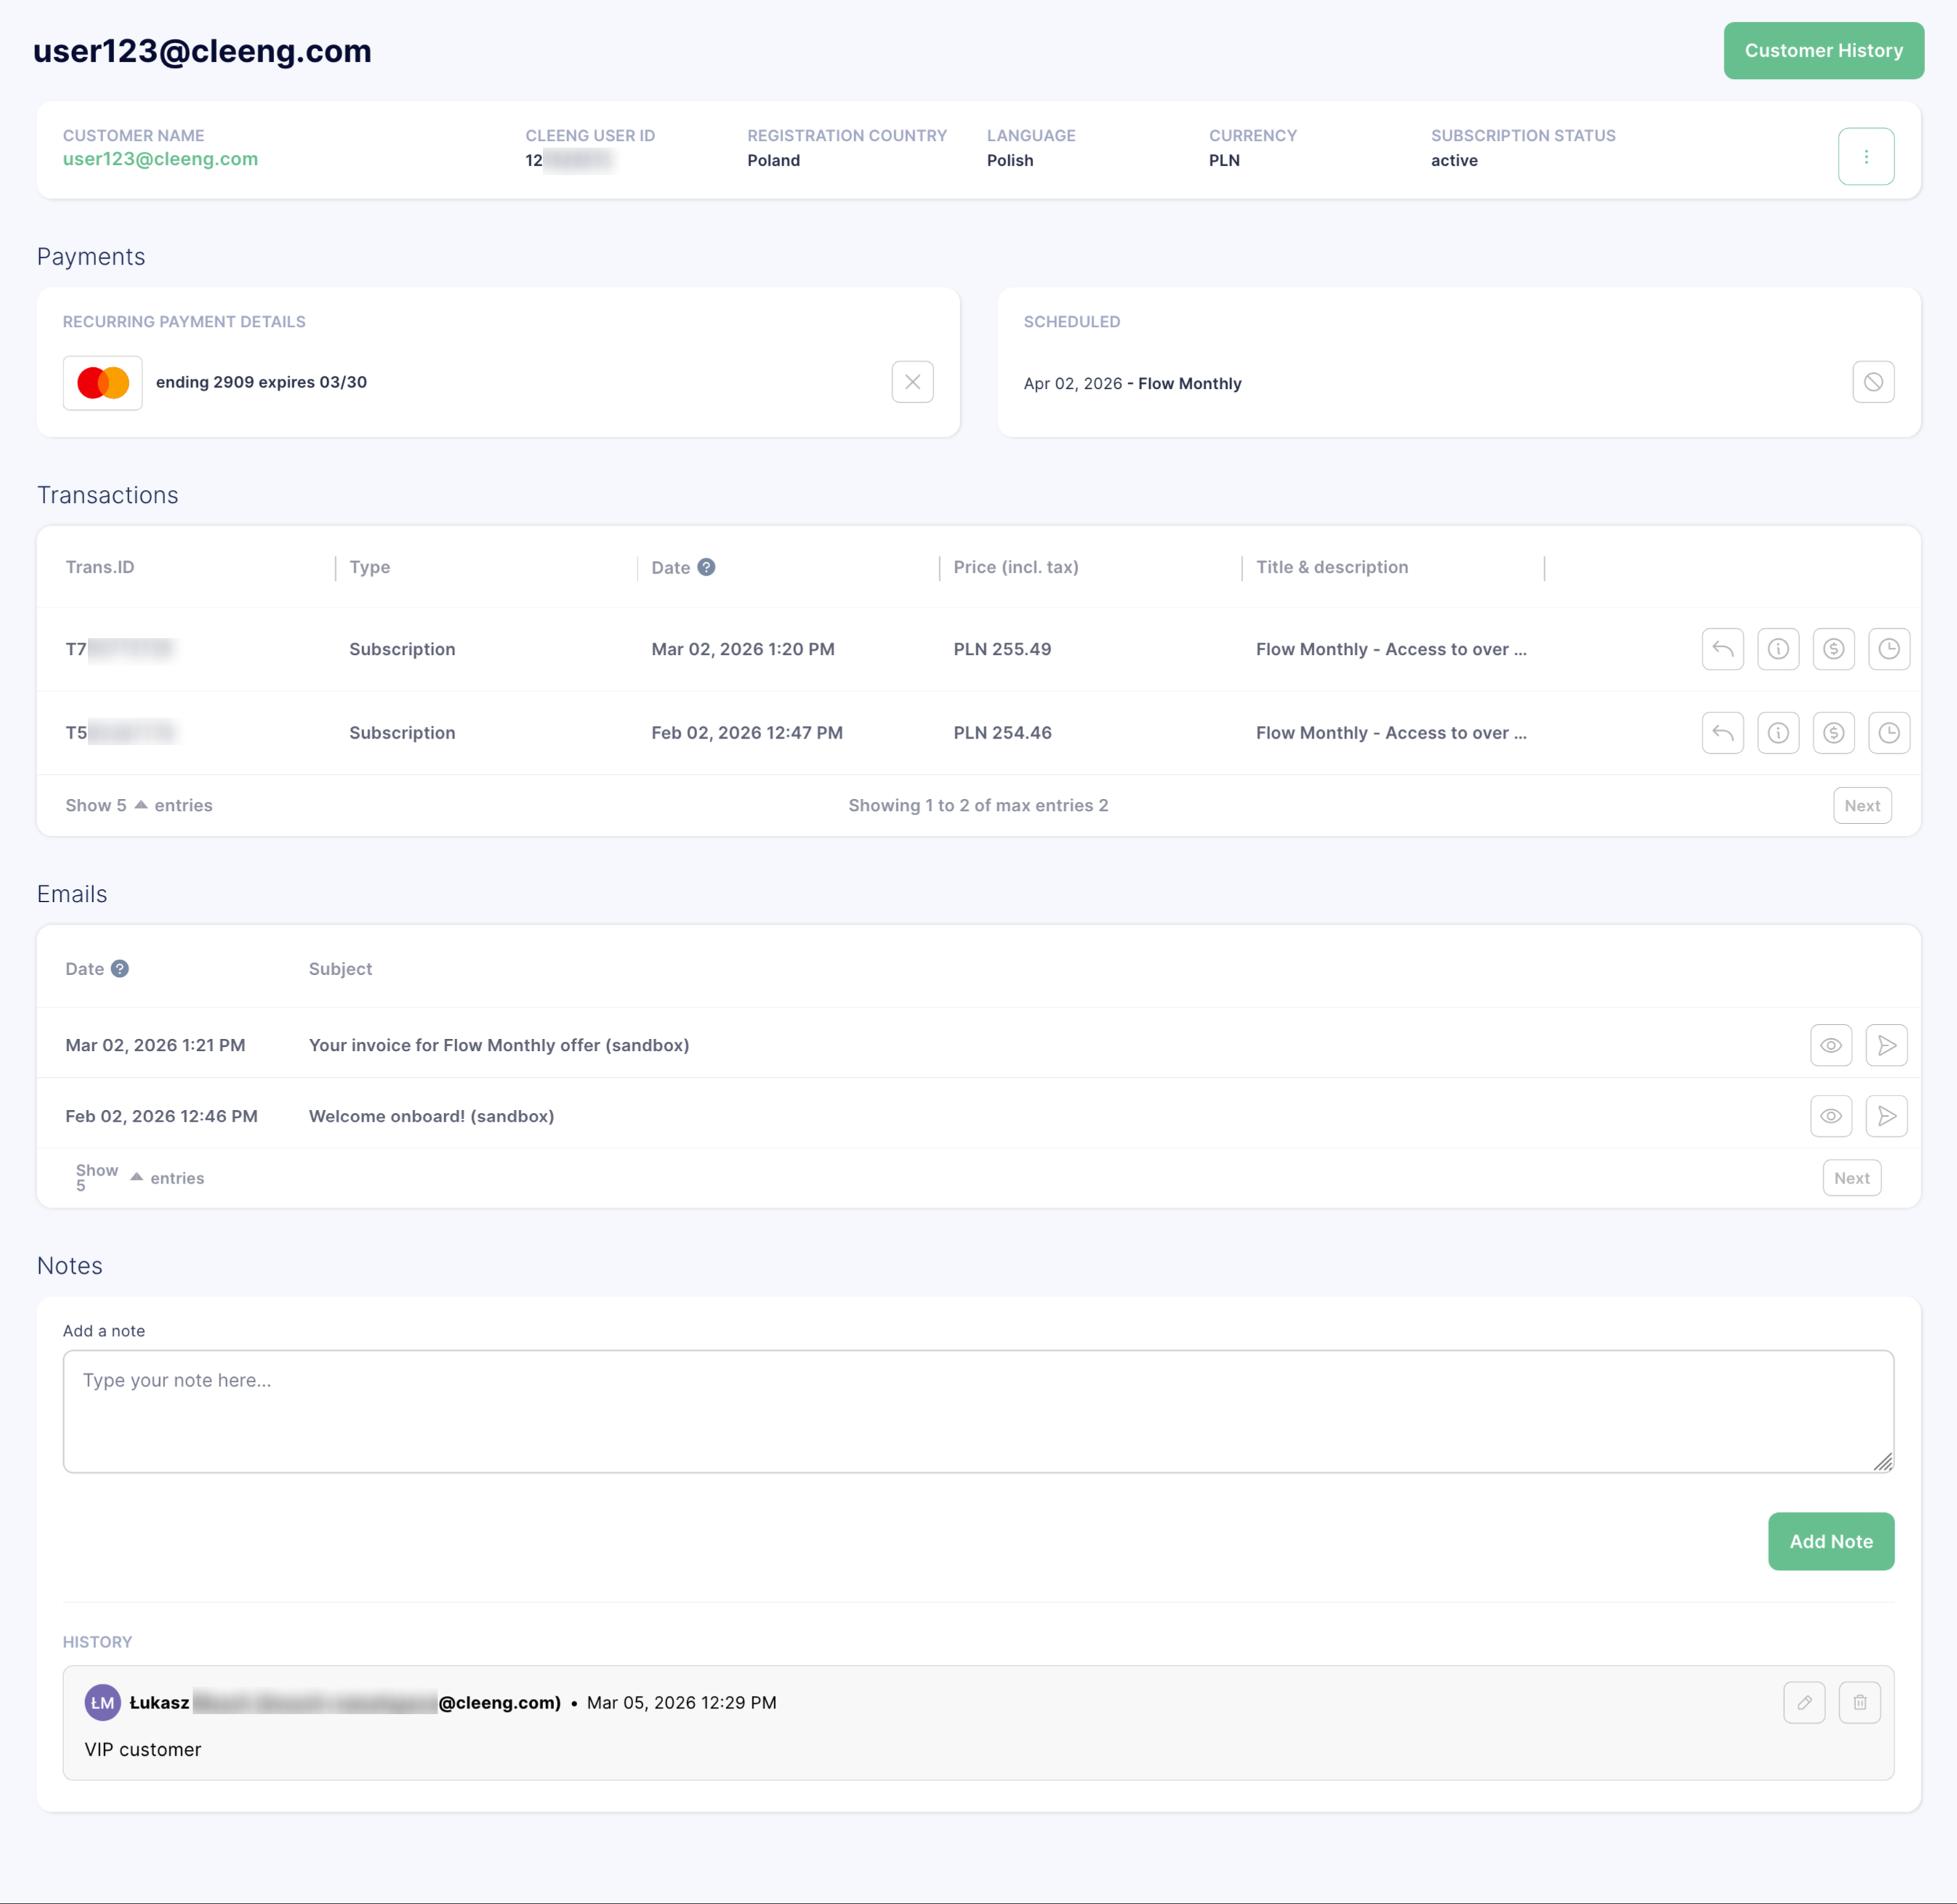Open the three-dot customer actions menu

[1866, 156]
